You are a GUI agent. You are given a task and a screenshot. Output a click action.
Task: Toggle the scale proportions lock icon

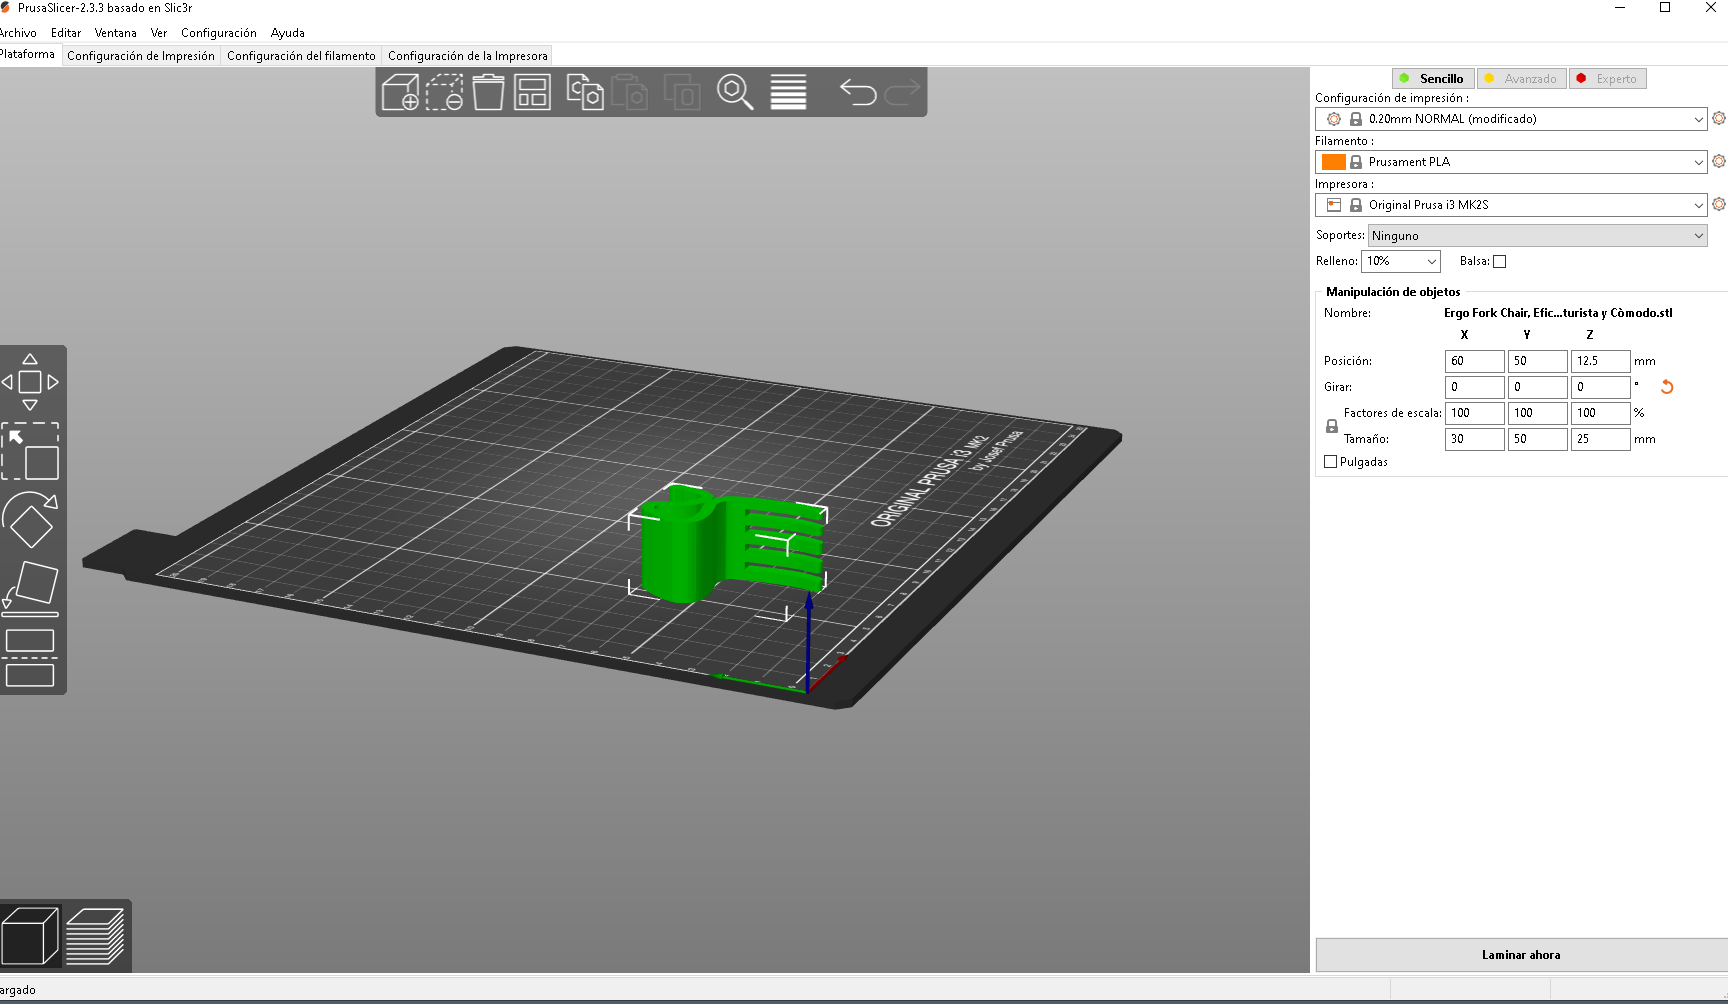coord(1332,426)
